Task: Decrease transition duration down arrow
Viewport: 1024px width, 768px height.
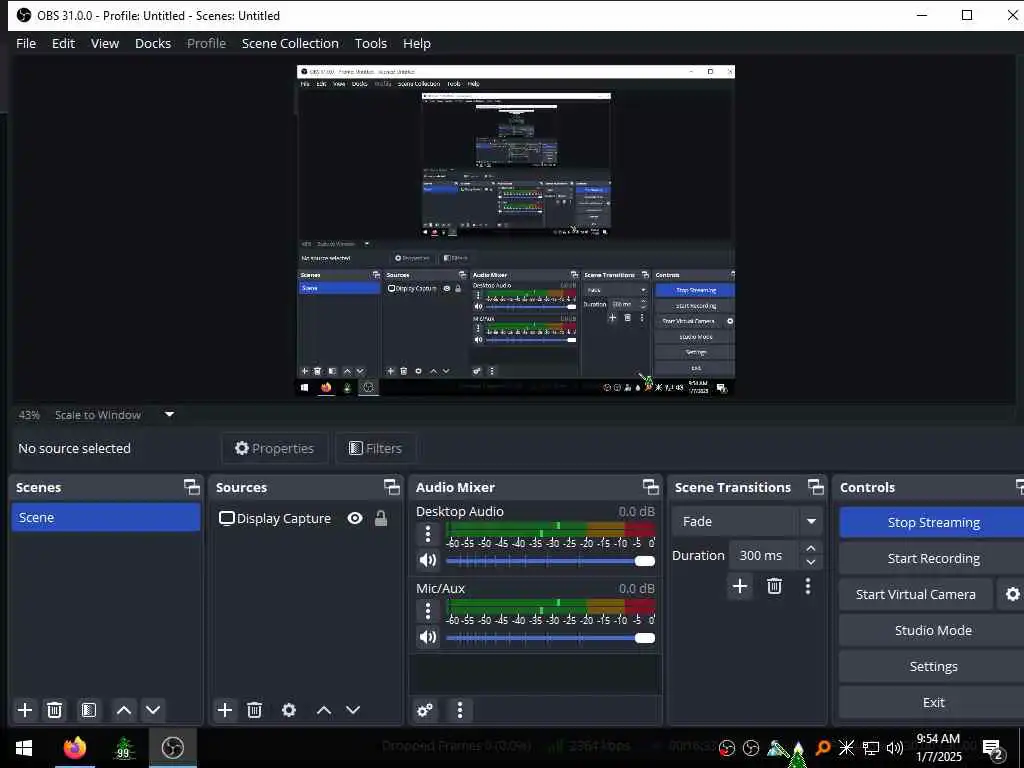Action: (x=810, y=562)
